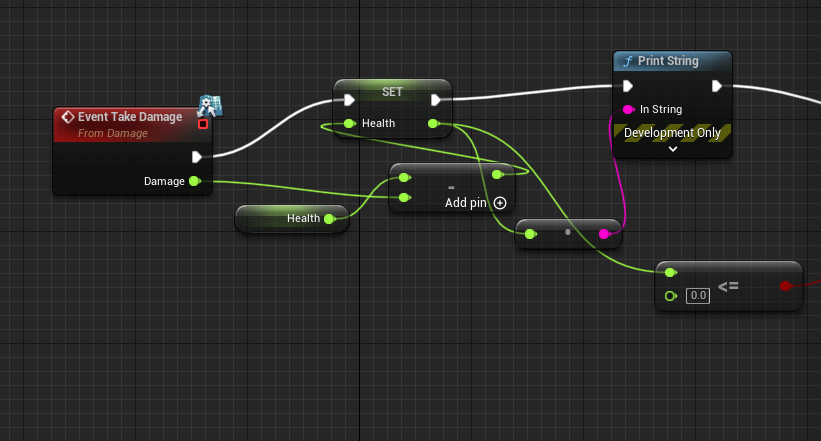Click the green Damage output pin
The image size is (821, 441).
194,181
